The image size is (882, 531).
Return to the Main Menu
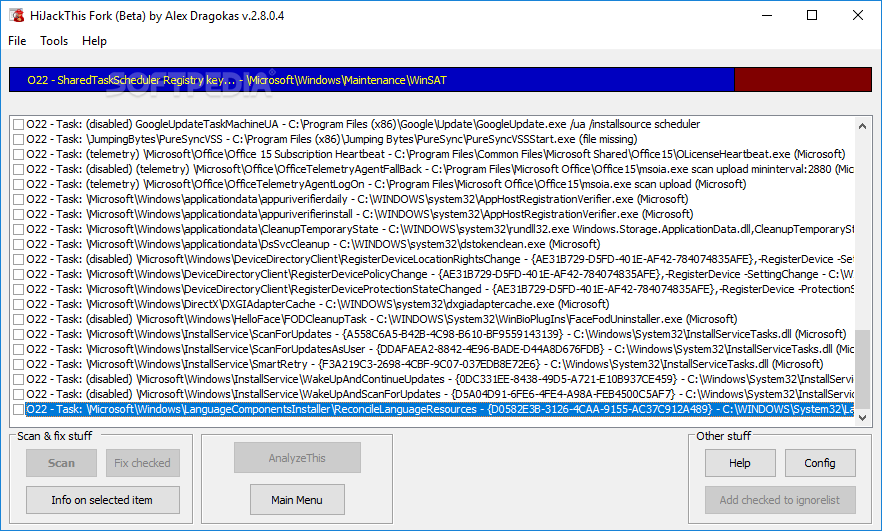297,500
